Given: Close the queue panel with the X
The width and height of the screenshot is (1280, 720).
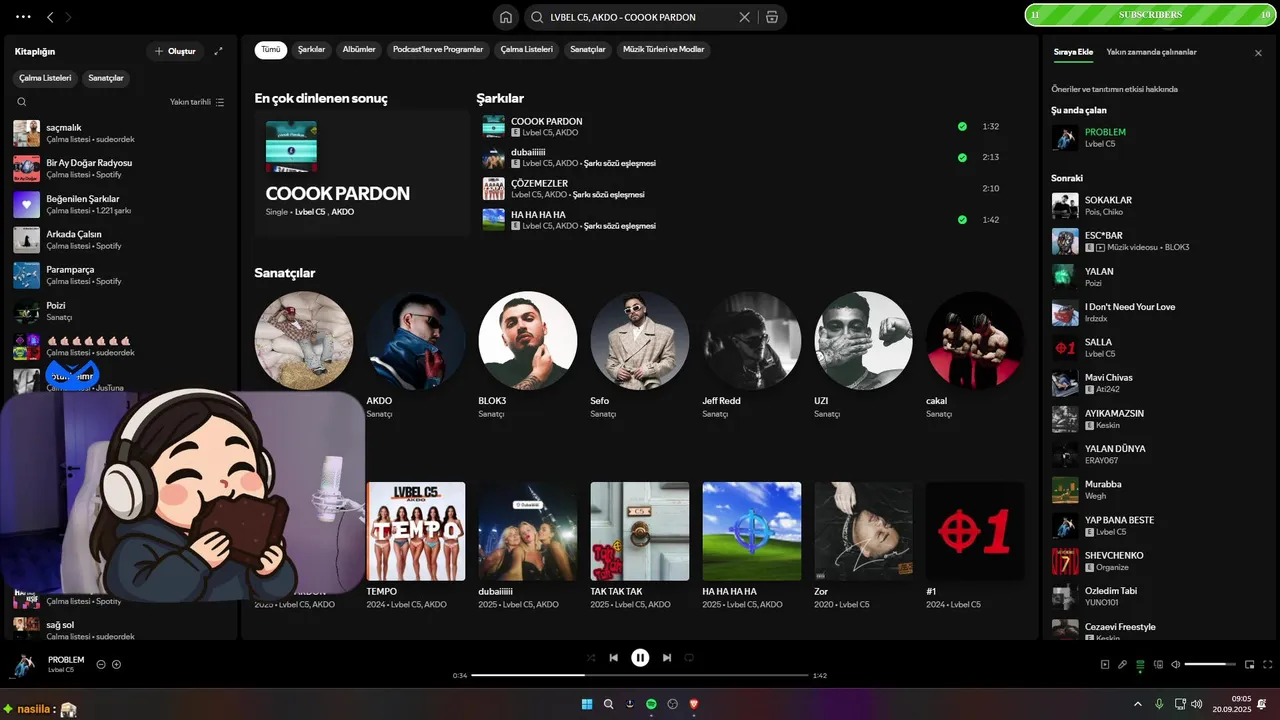Looking at the screenshot, I should [1258, 53].
